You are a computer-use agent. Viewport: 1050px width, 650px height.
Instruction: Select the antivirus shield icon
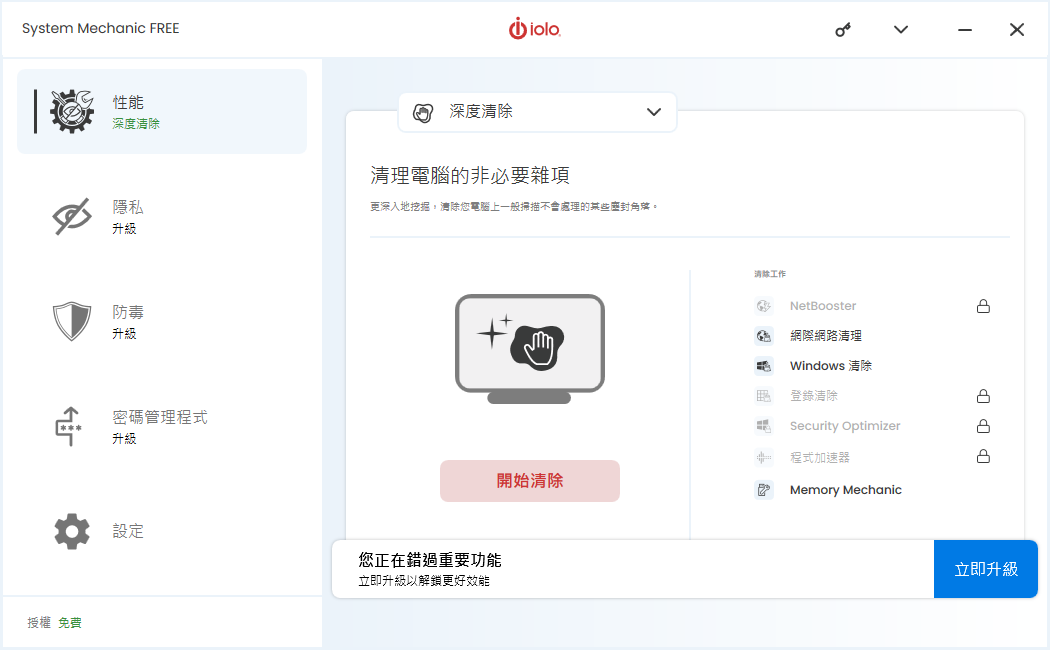72,322
